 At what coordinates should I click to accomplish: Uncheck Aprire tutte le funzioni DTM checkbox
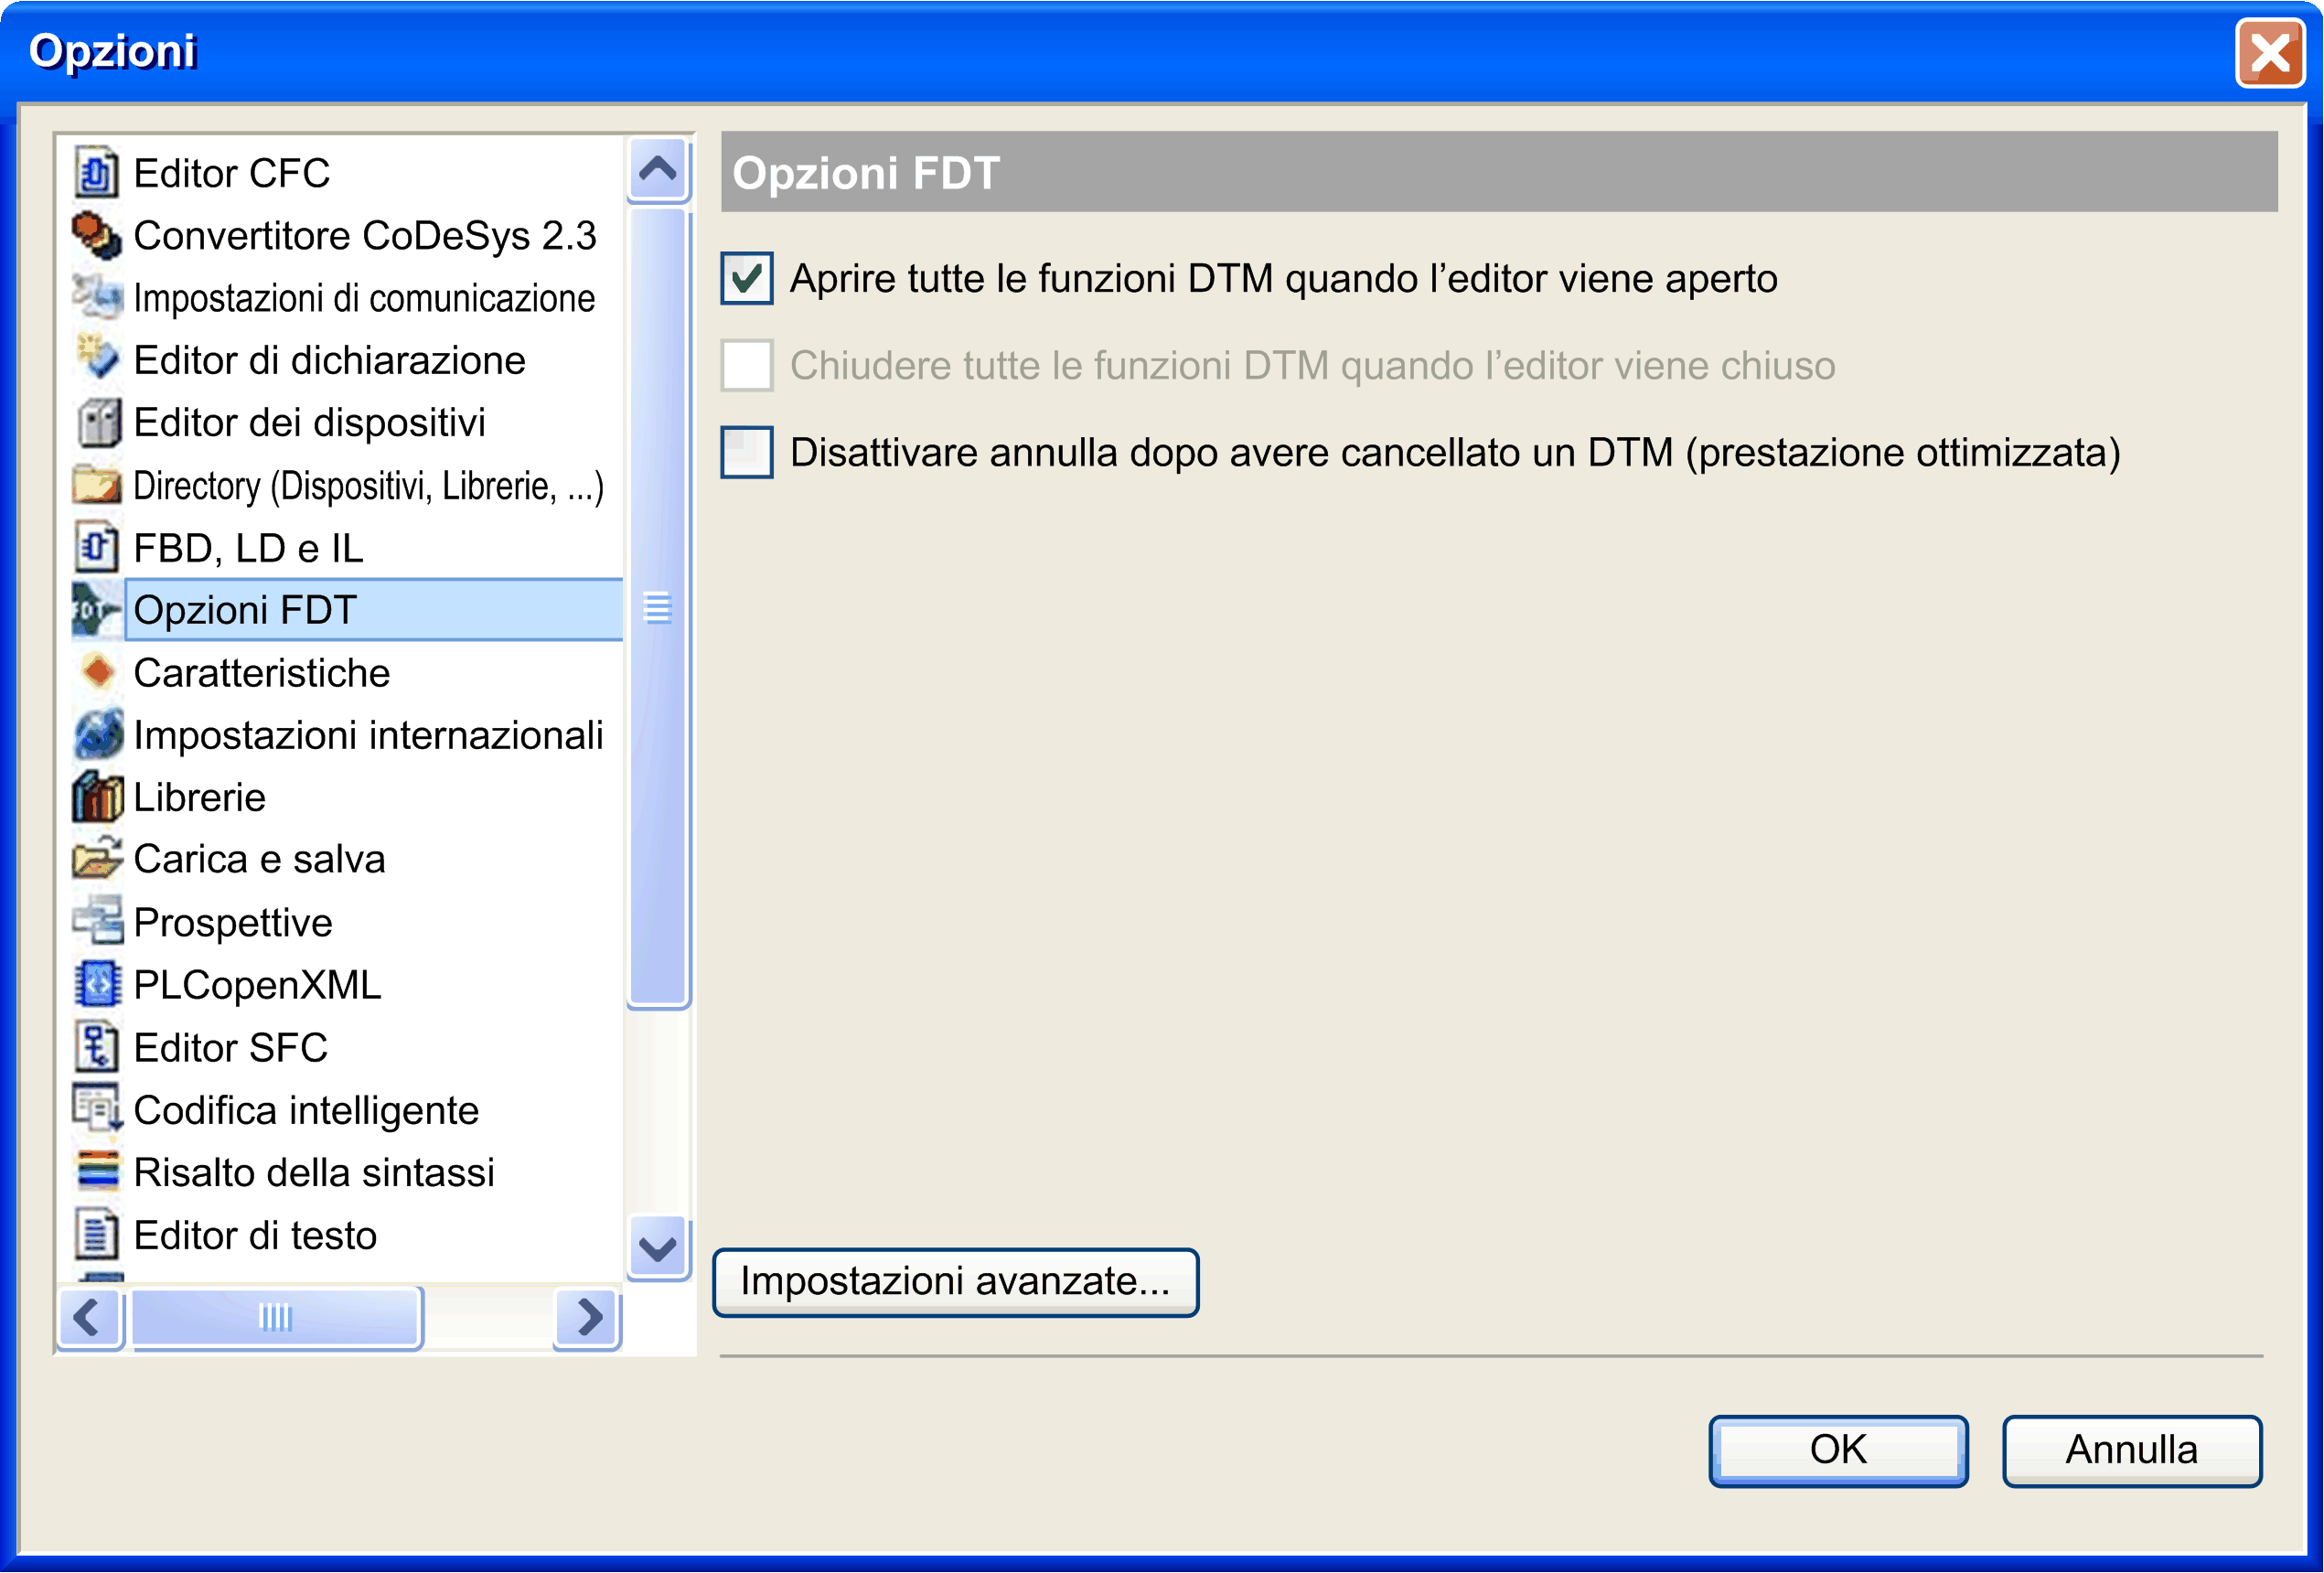[x=746, y=279]
